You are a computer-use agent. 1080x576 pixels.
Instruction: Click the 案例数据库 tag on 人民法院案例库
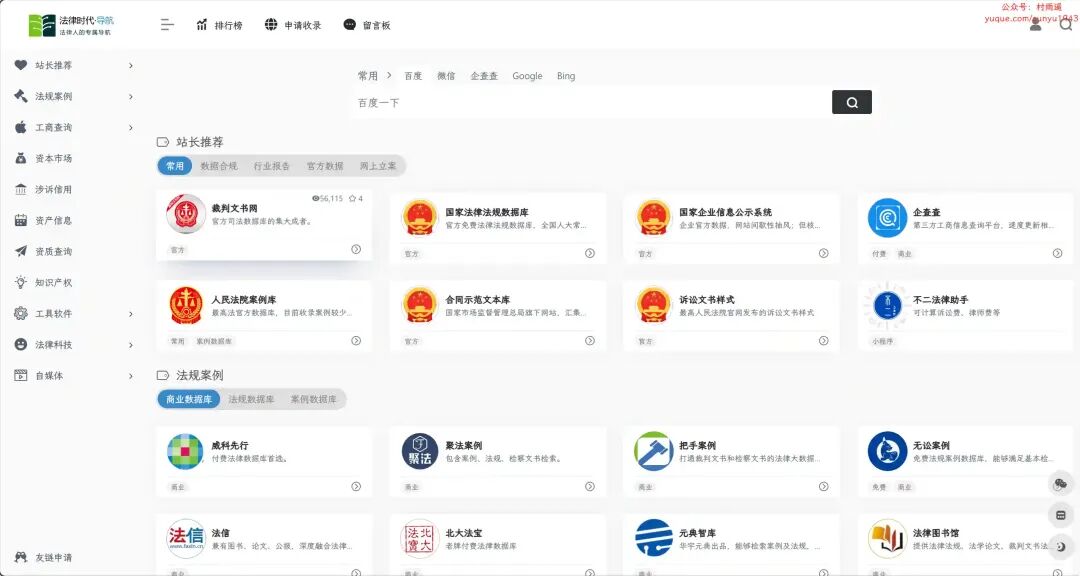214,341
